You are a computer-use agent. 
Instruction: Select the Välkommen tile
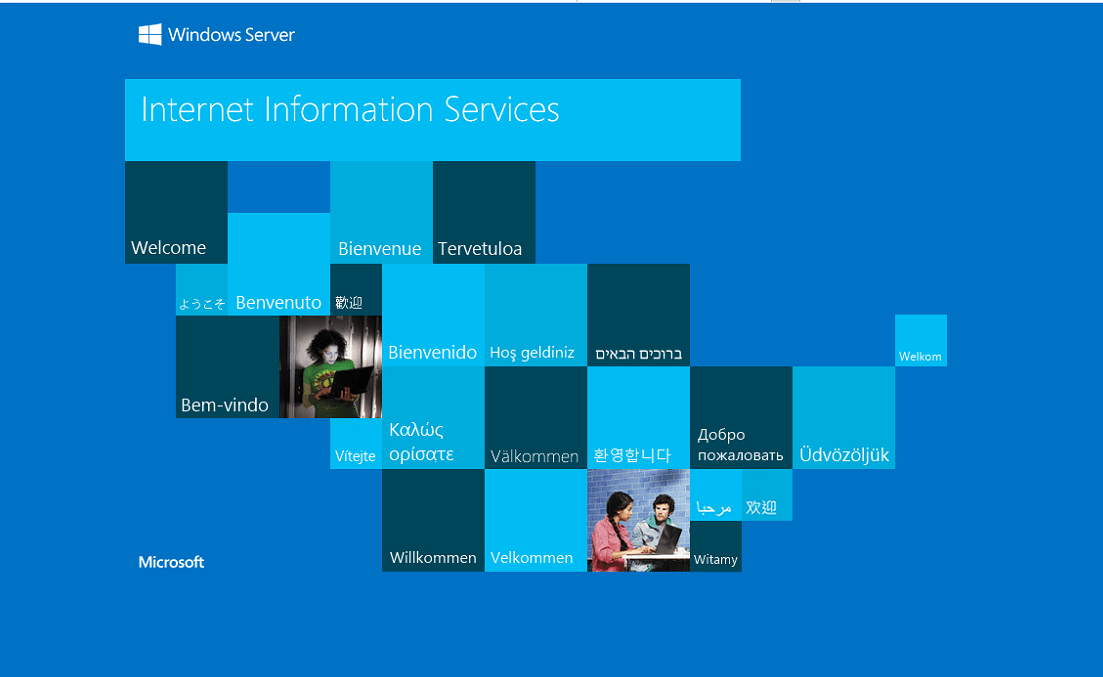point(536,418)
